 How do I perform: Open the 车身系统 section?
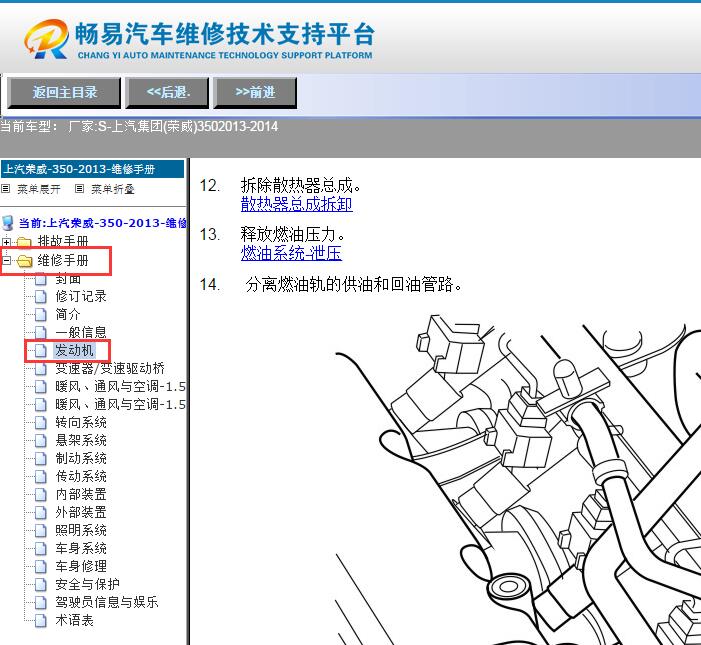click(x=81, y=548)
